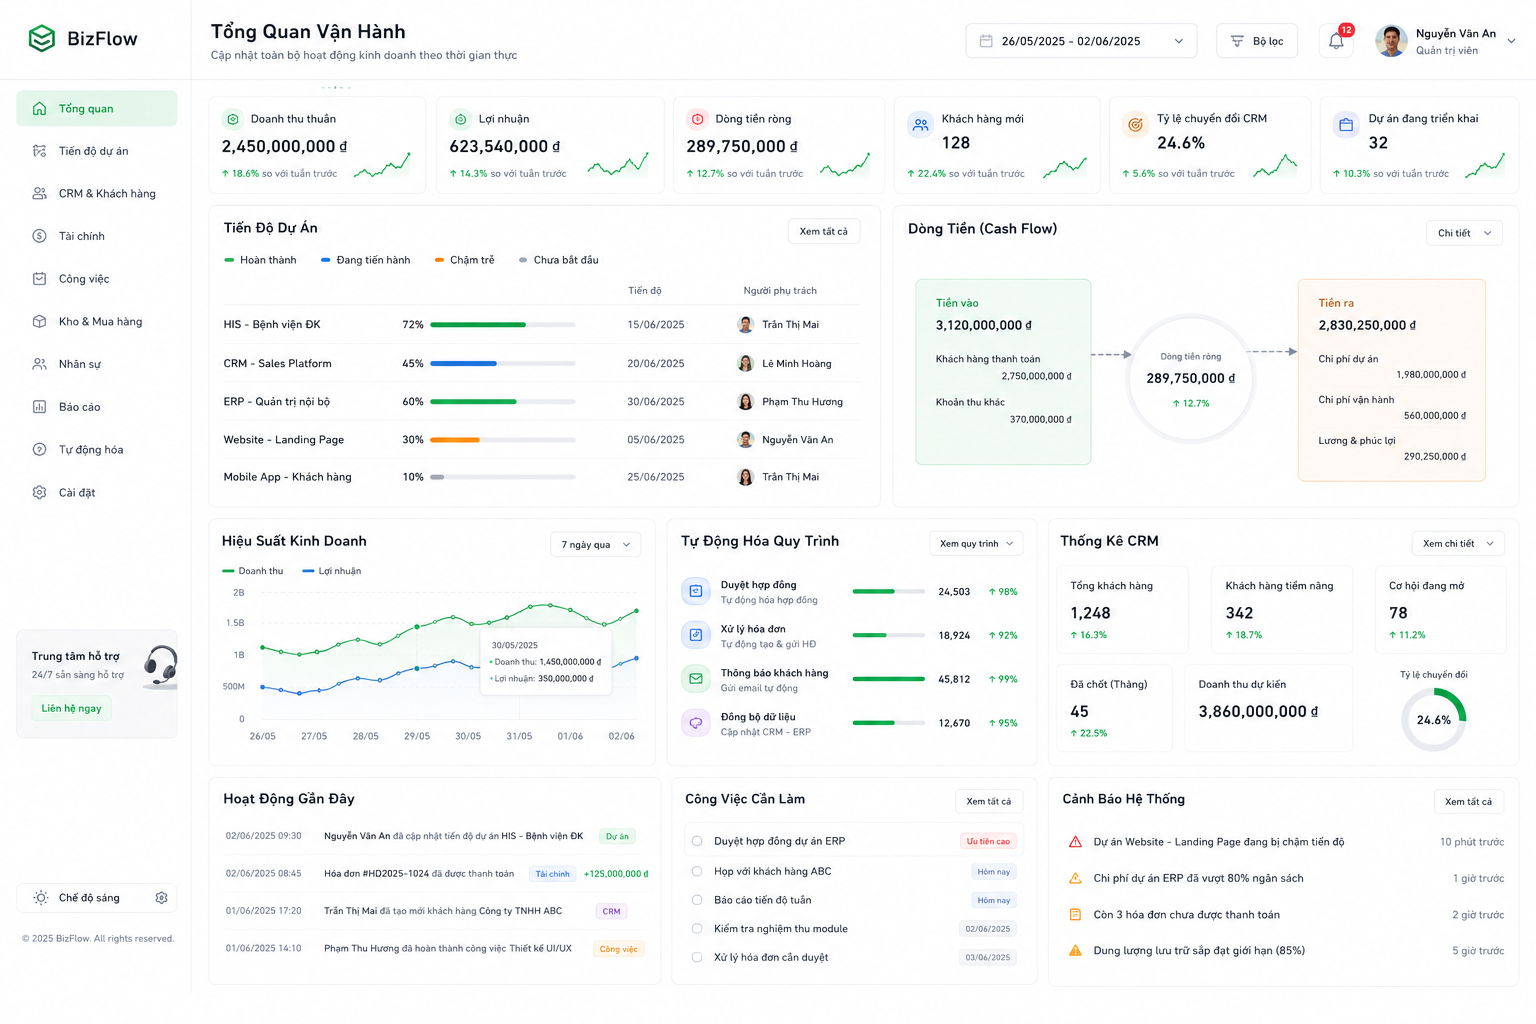
Task: Tick the Duyệt hợp đồng dự án ERP task
Action: [697, 841]
